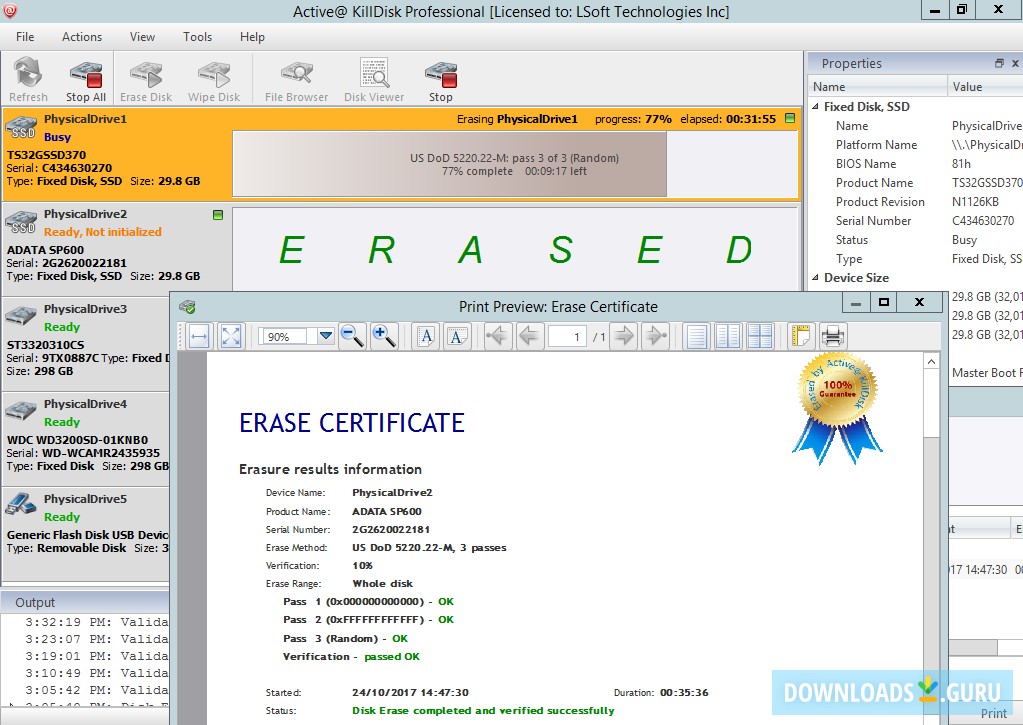Click the page number input field
Viewport: 1023px width, 725px height.
coord(566,337)
